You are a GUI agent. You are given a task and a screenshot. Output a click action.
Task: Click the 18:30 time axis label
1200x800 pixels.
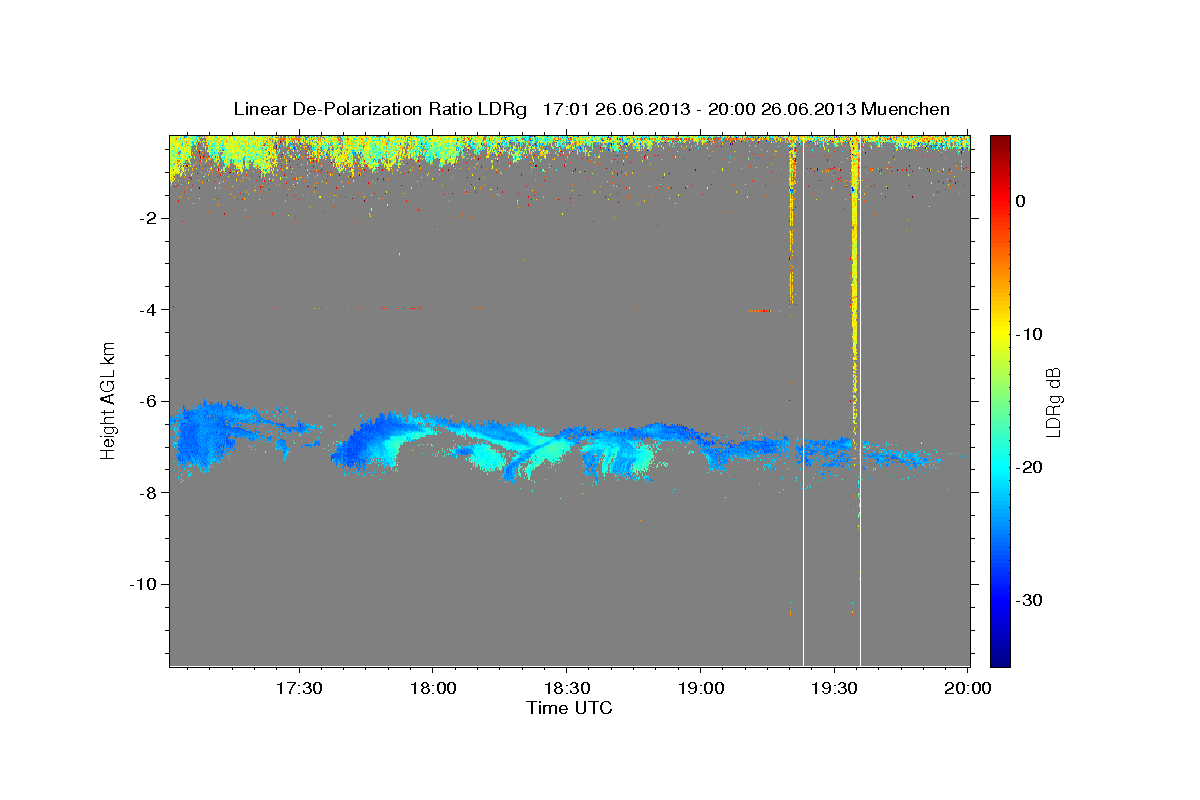[566, 689]
